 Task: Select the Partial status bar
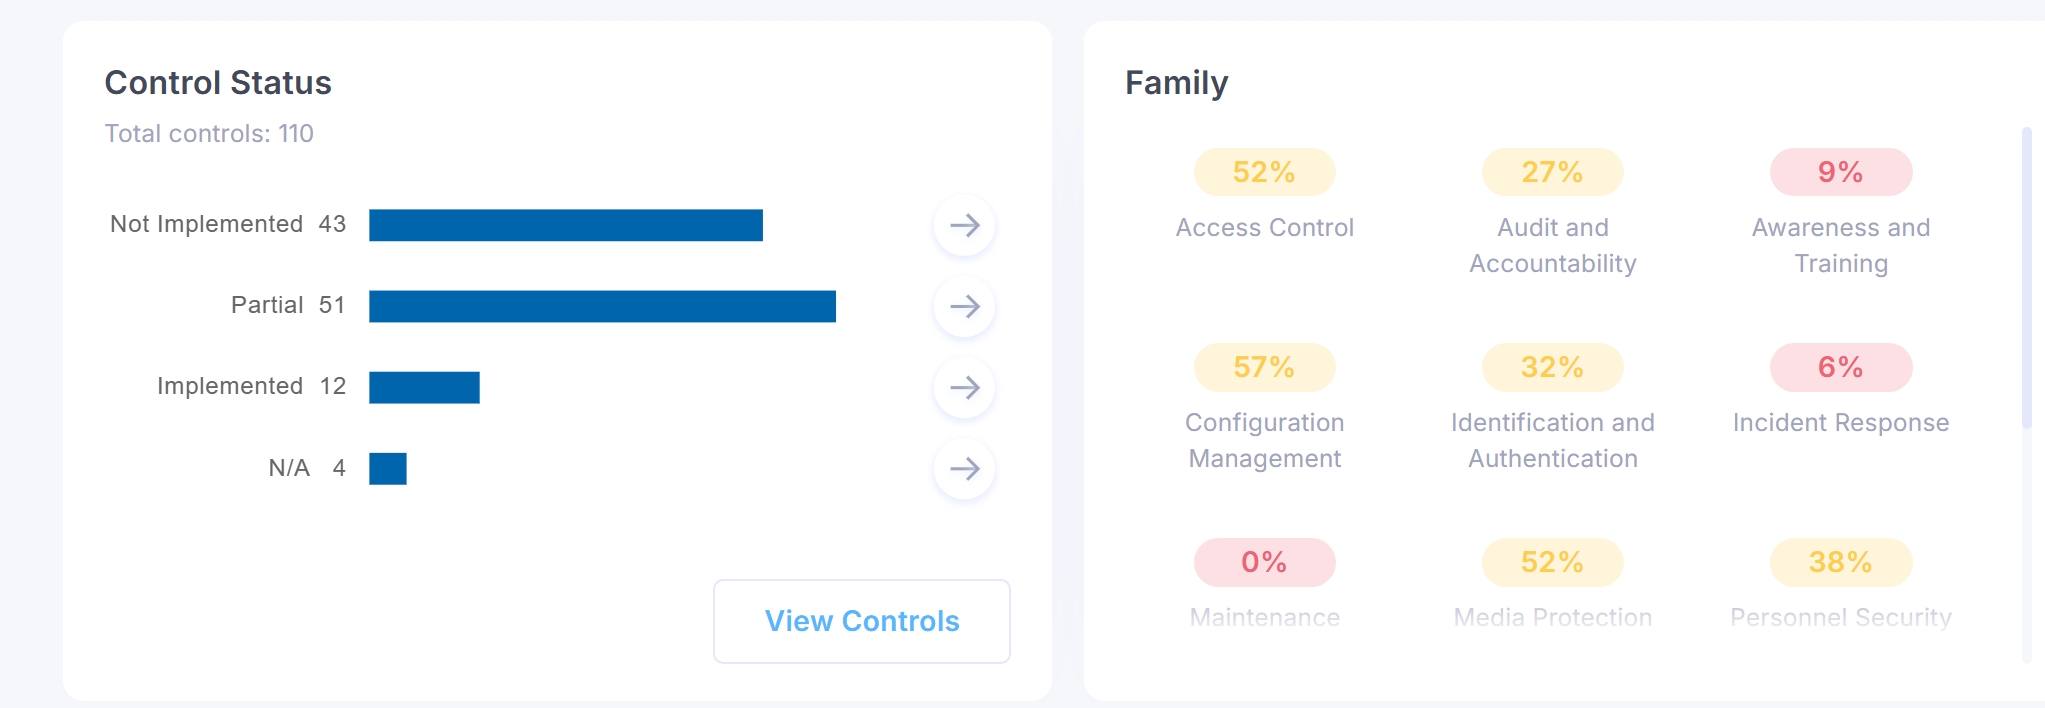click(602, 306)
